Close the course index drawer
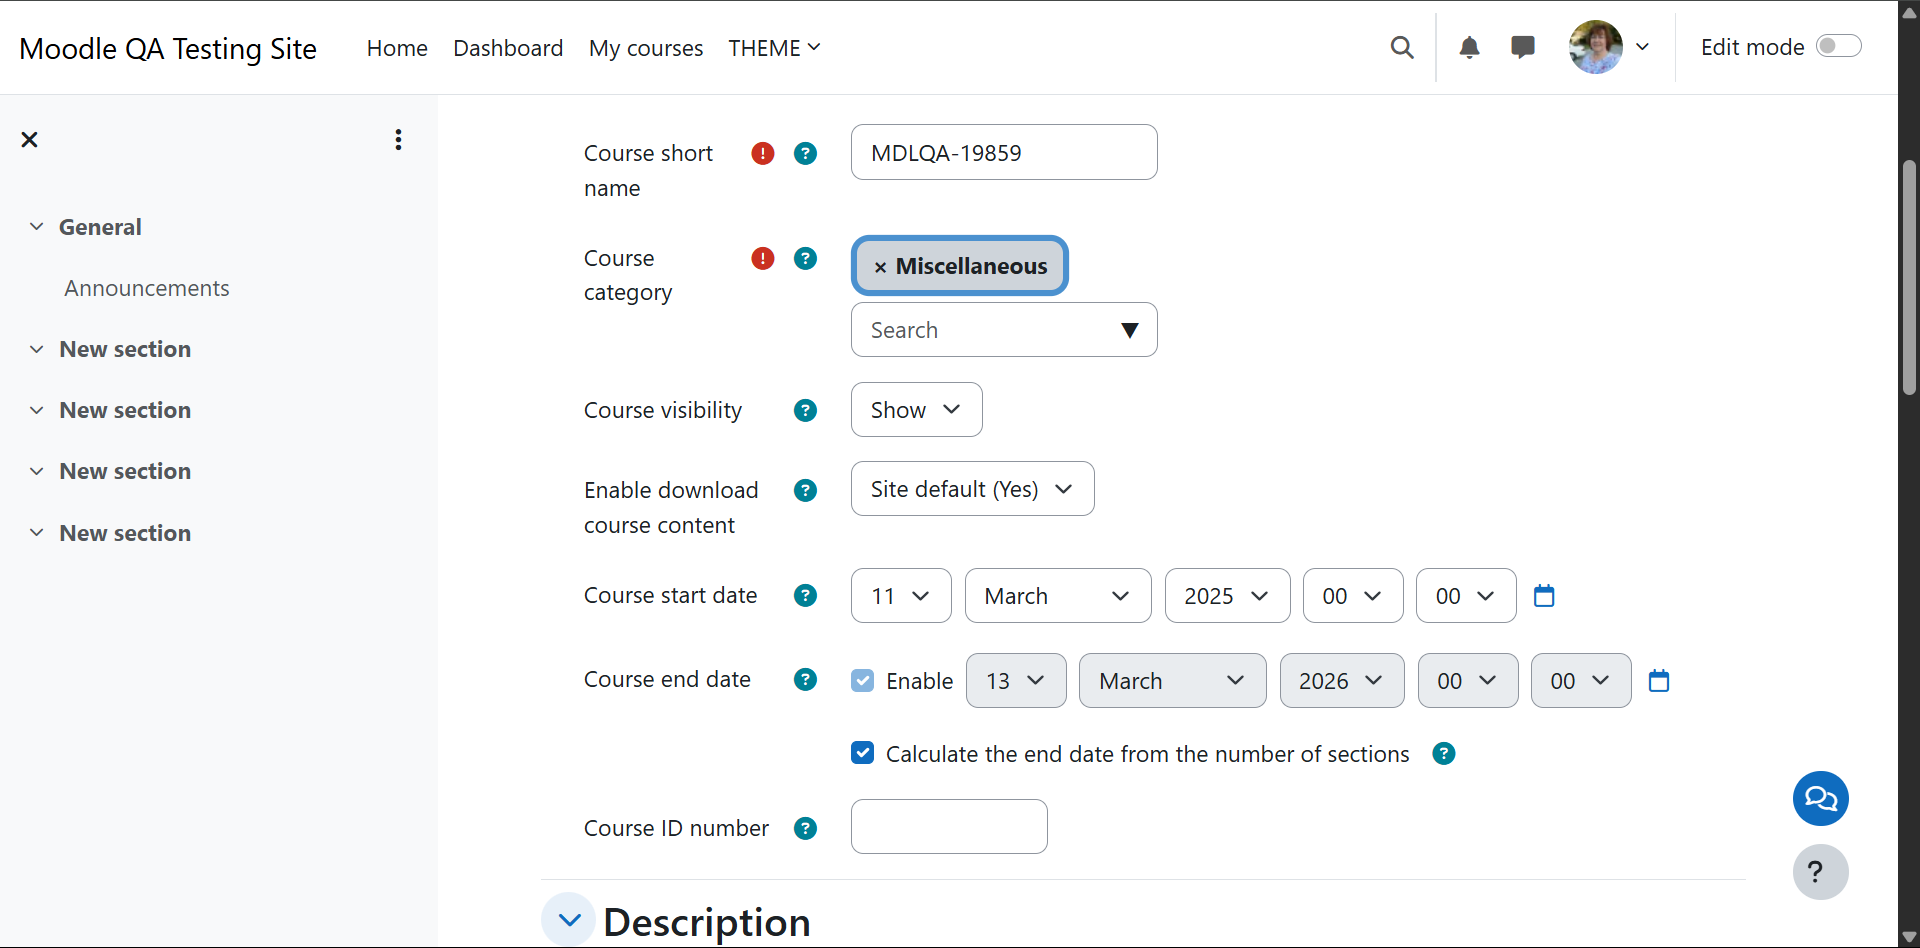This screenshot has width=1920, height=948. pos(29,139)
